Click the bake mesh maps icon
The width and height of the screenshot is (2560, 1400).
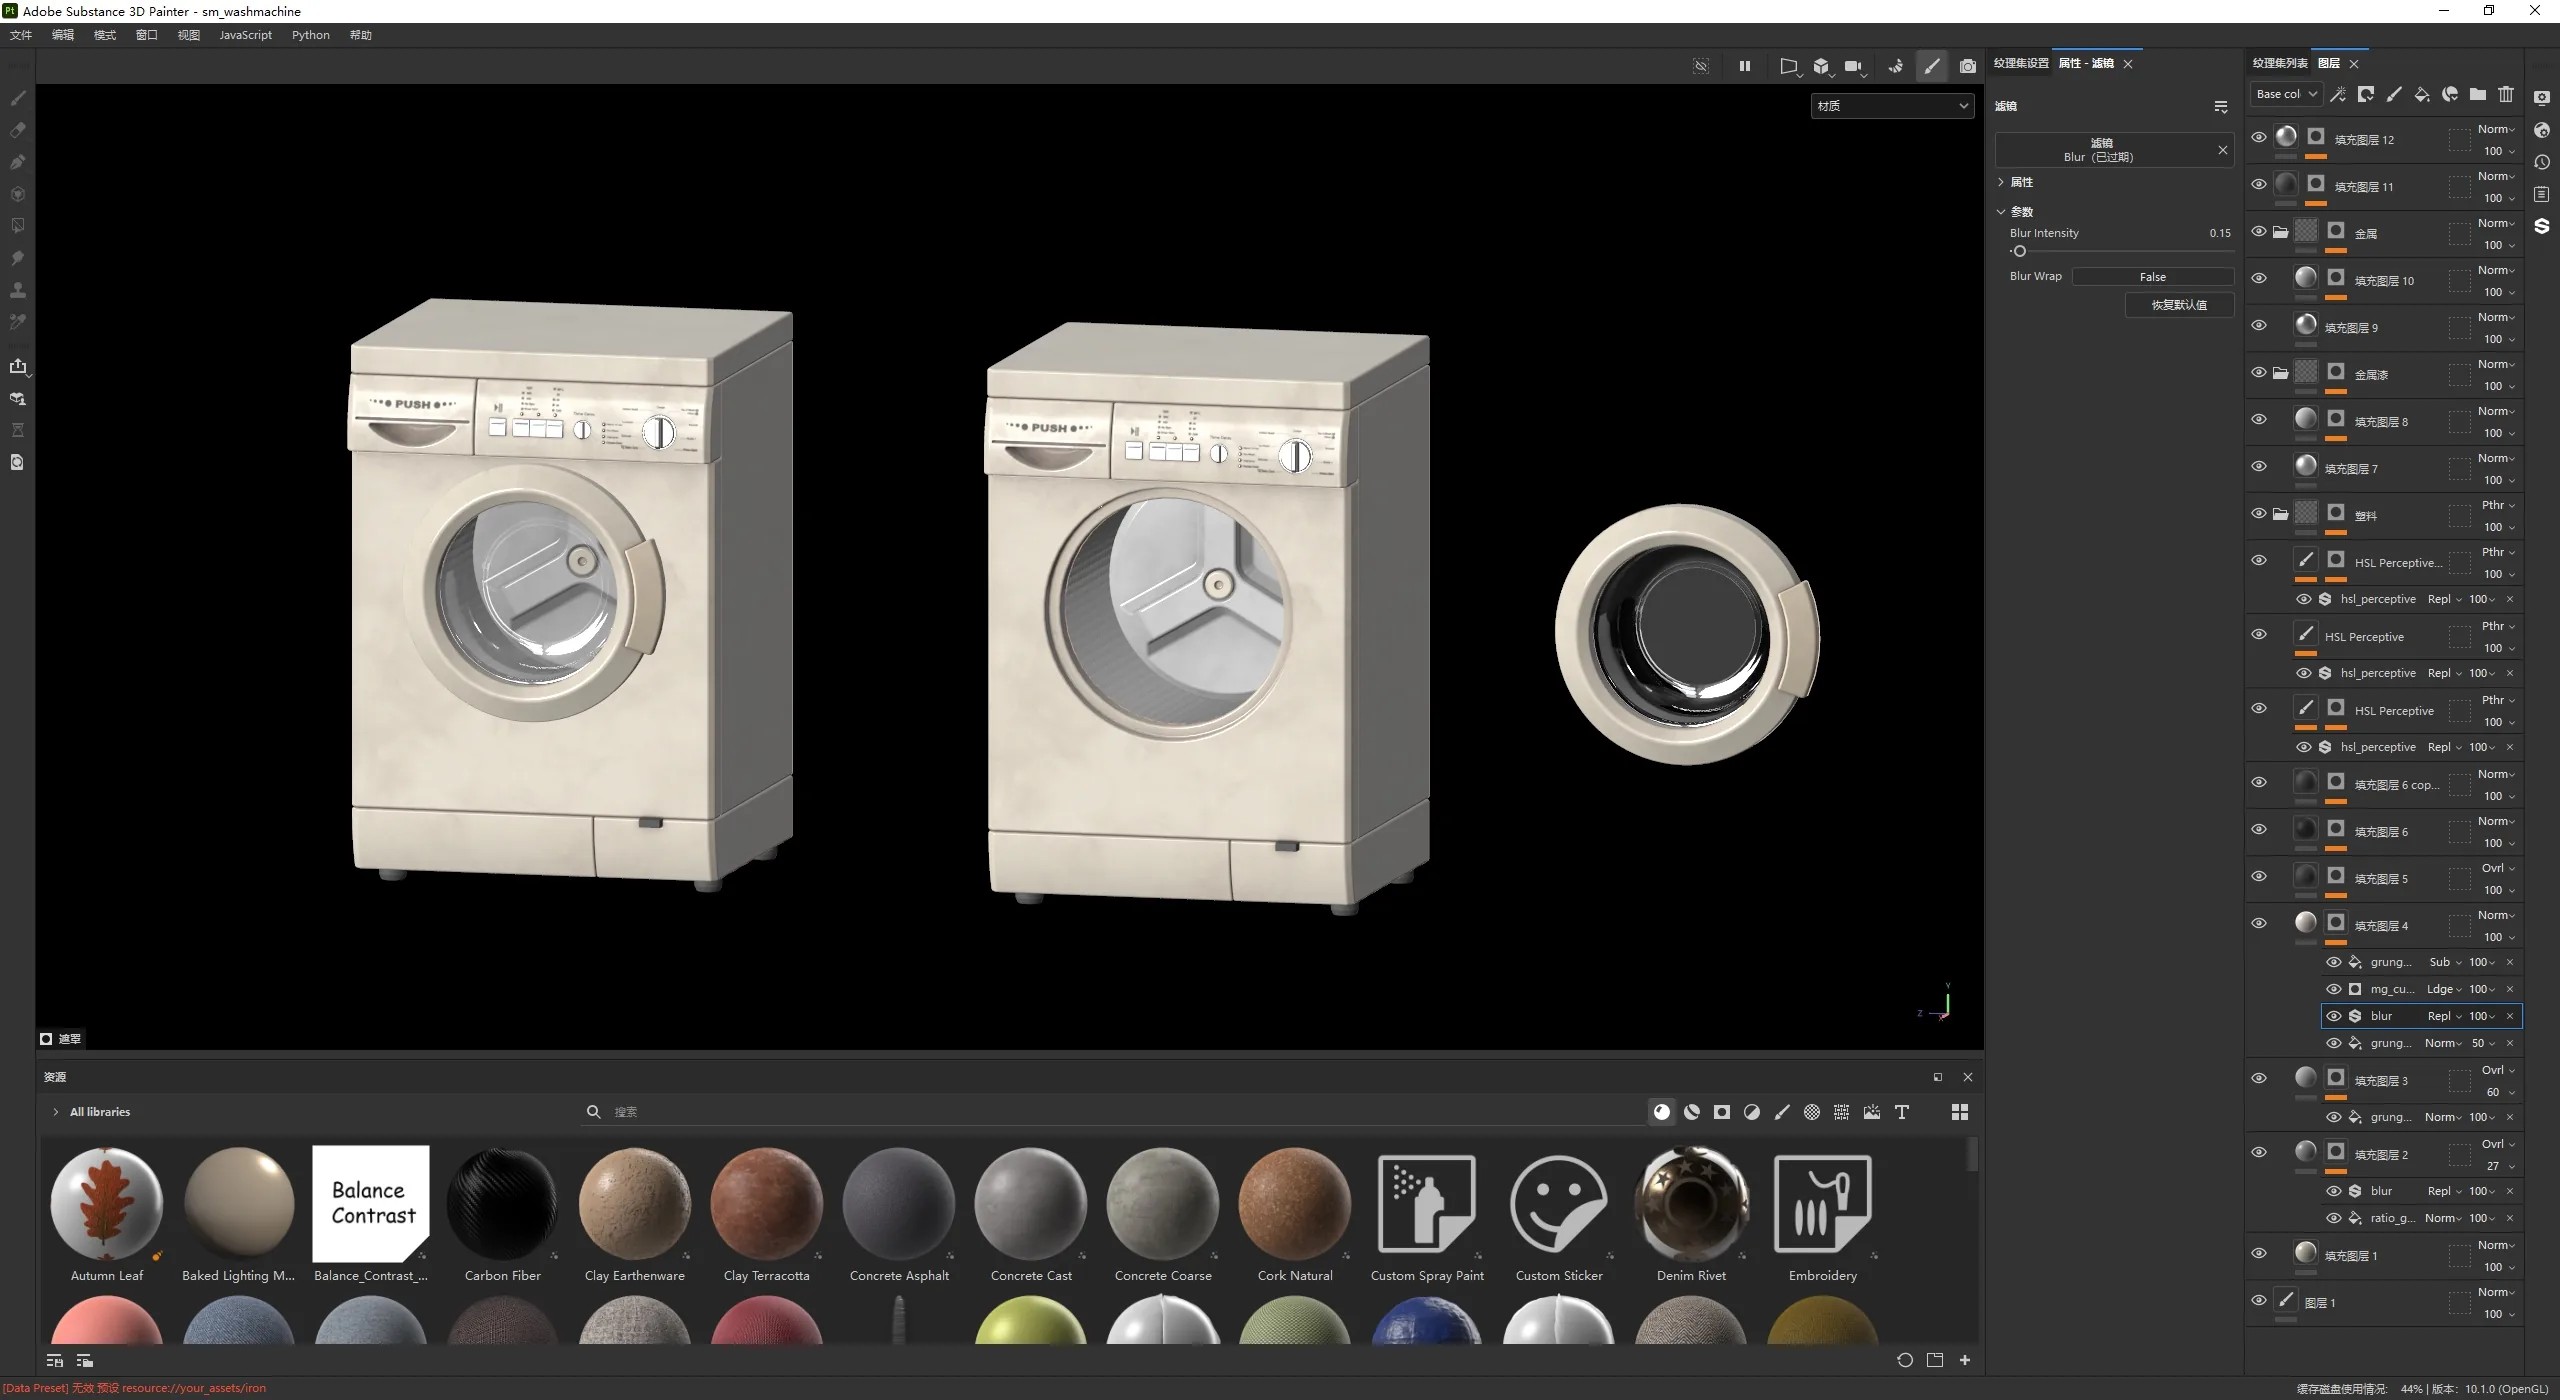[17, 398]
